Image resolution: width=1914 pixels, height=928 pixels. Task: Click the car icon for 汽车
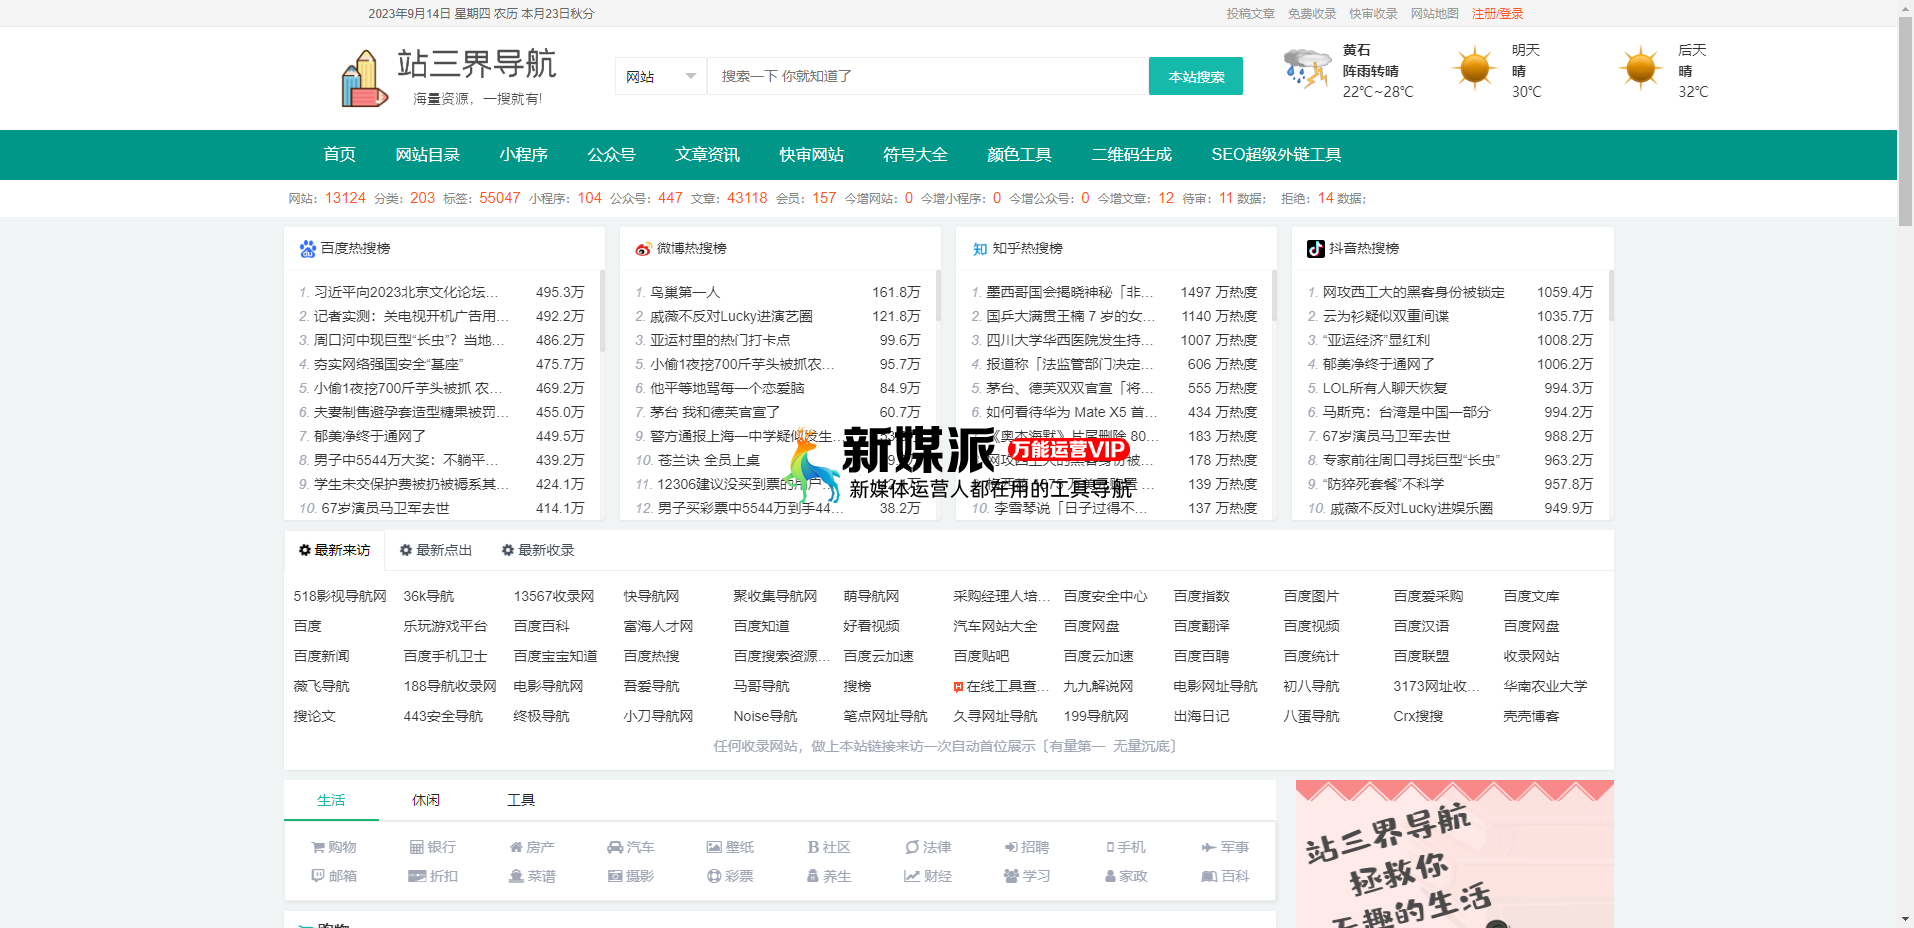(615, 847)
